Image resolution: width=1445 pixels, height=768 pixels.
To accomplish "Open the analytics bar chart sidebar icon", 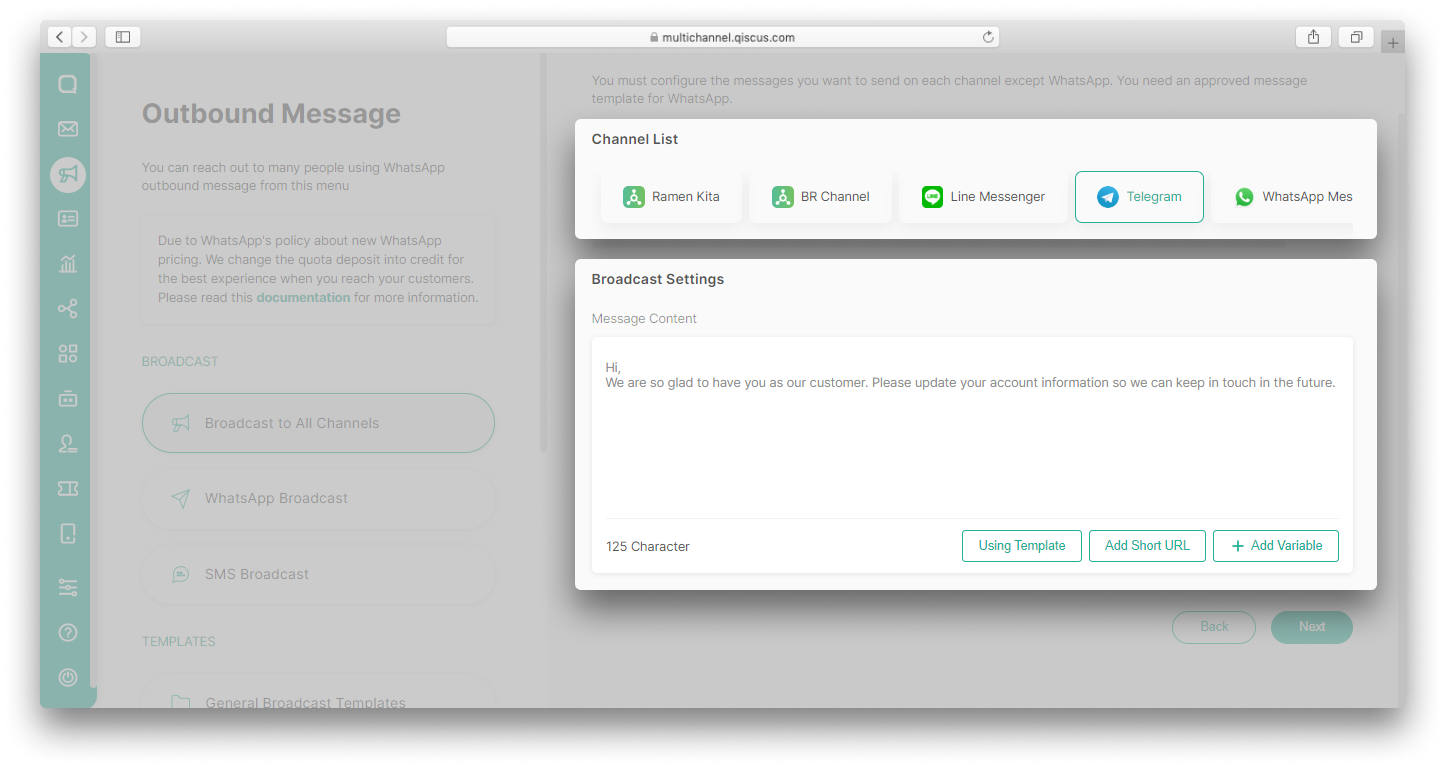I will (68, 264).
